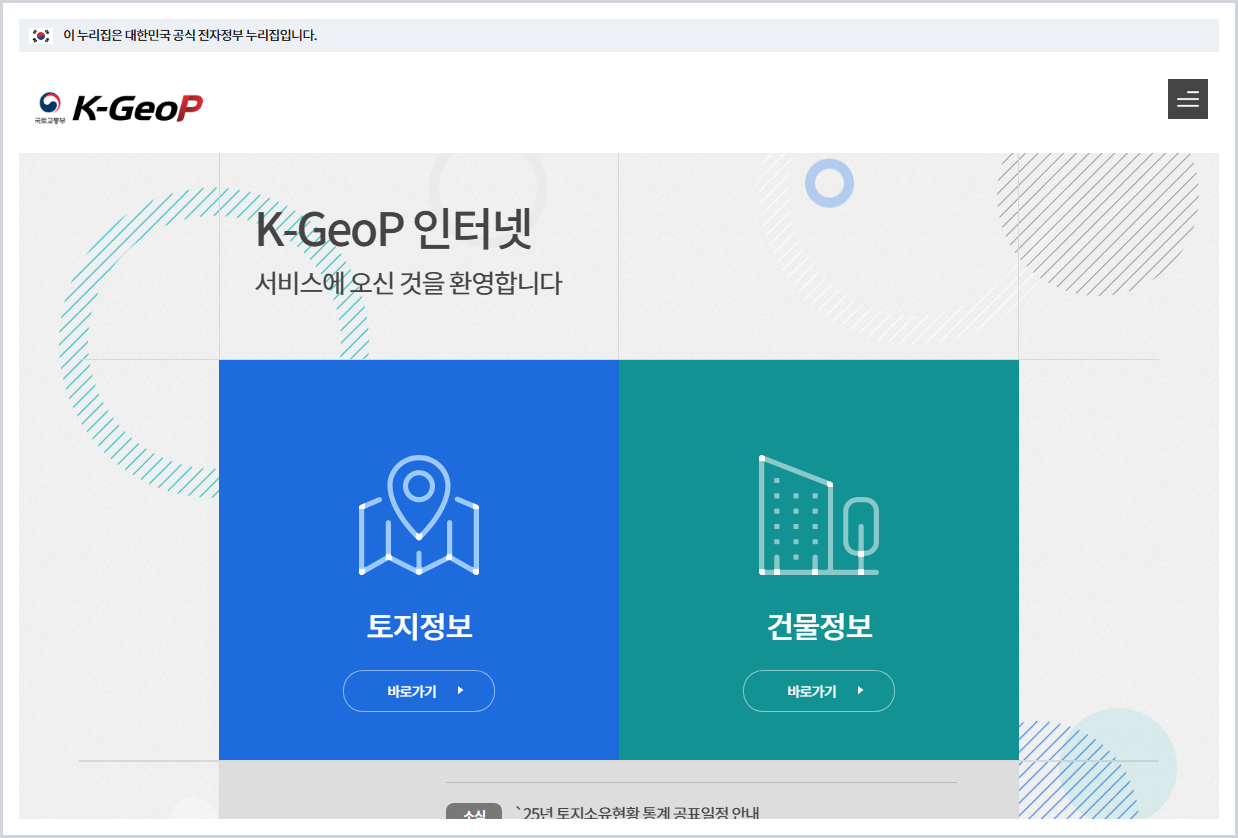1238x838 pixels.
Task: Open the 소식 notice badge
Action: pos(474,812)
